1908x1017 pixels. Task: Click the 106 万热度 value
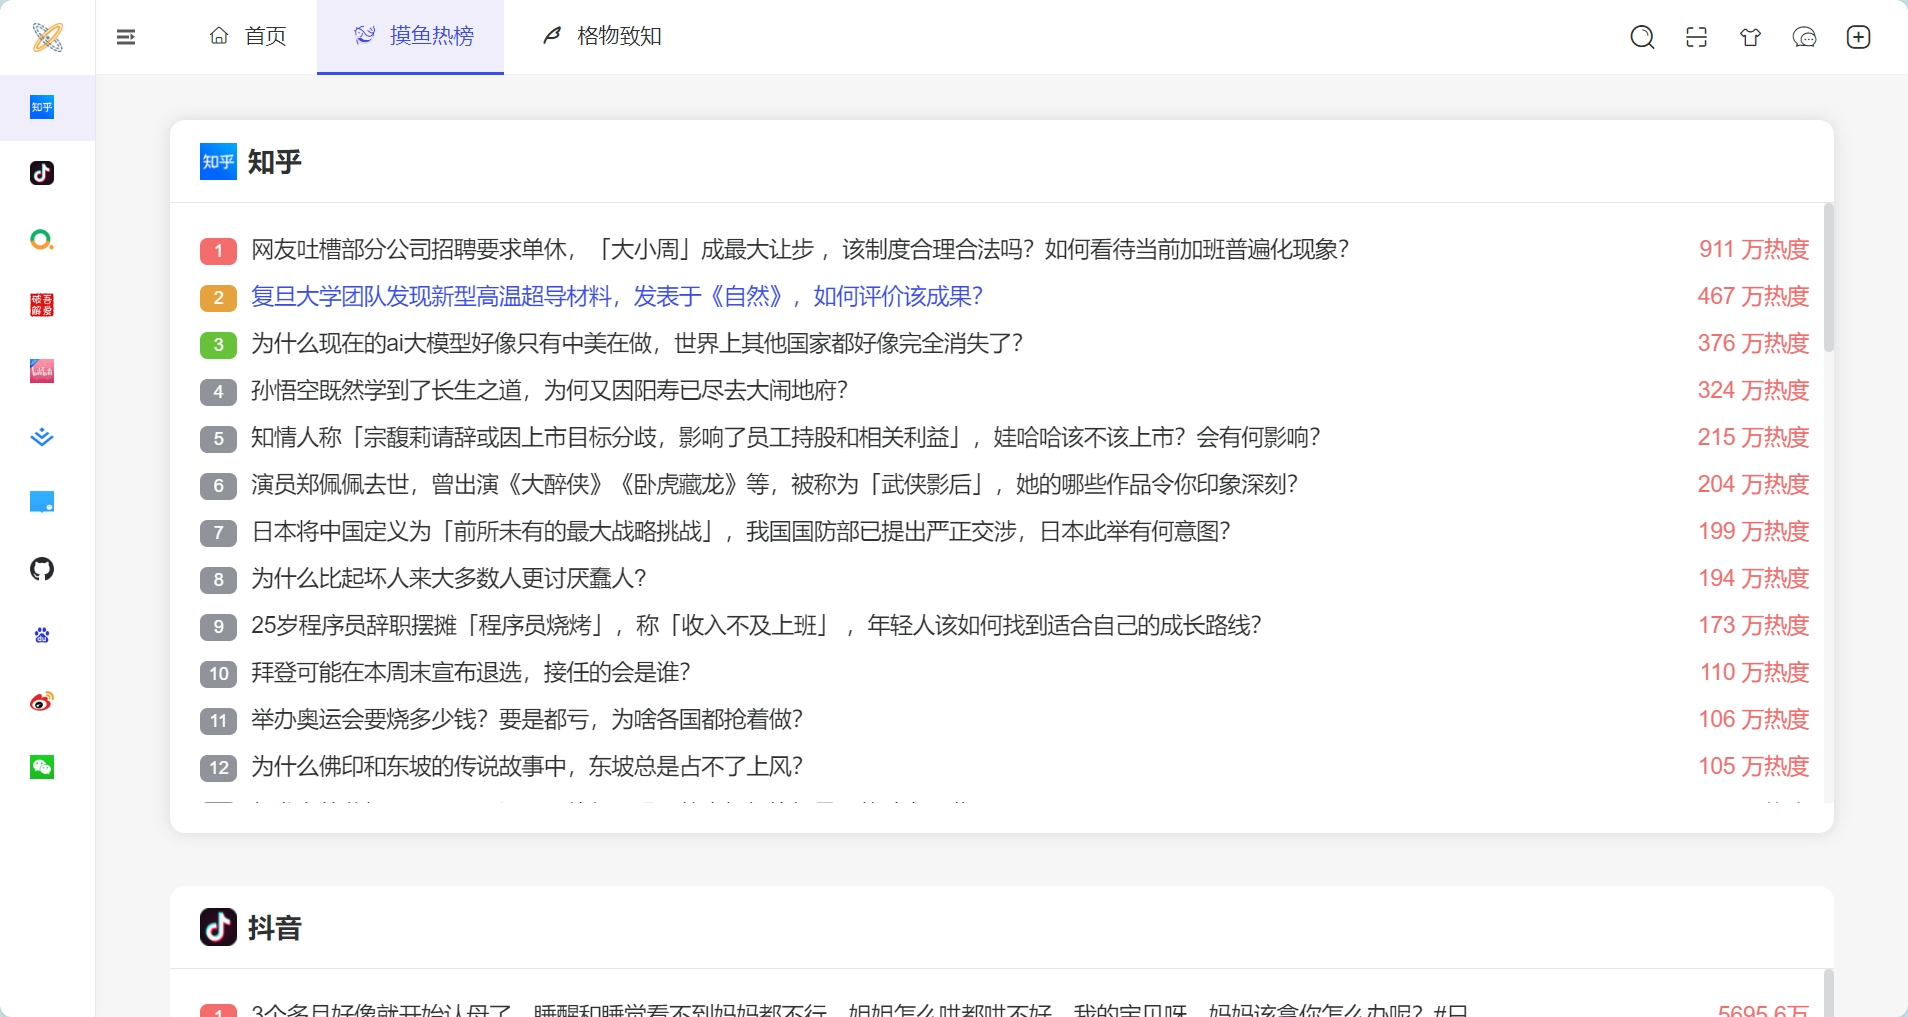pyautogui.click(x=1754, y=719)
